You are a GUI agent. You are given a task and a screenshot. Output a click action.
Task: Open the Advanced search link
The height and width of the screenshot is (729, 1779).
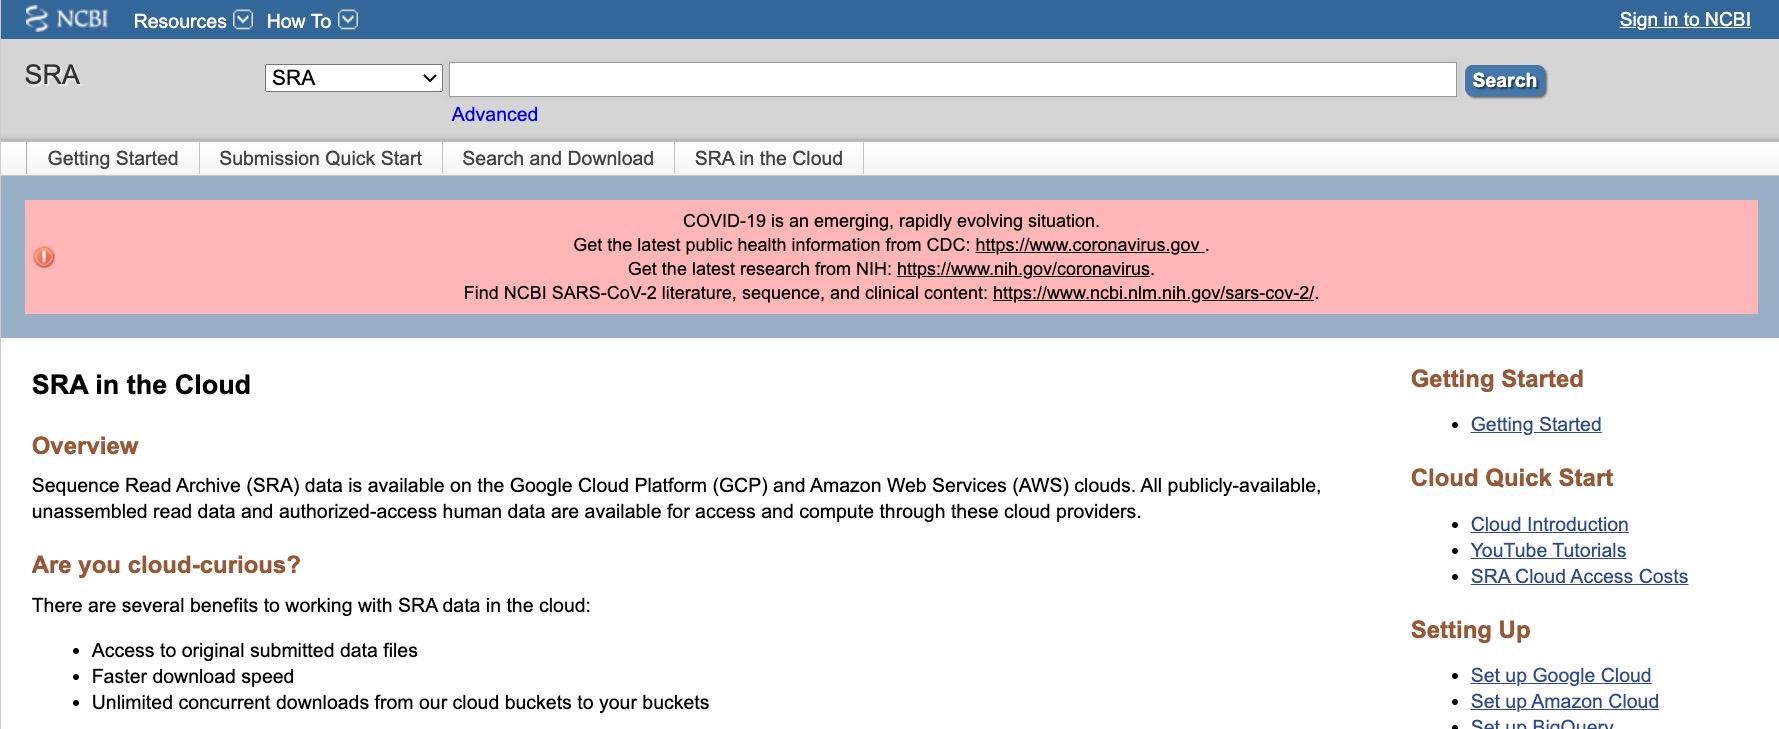pyautogui.click(x=494, y=114)
